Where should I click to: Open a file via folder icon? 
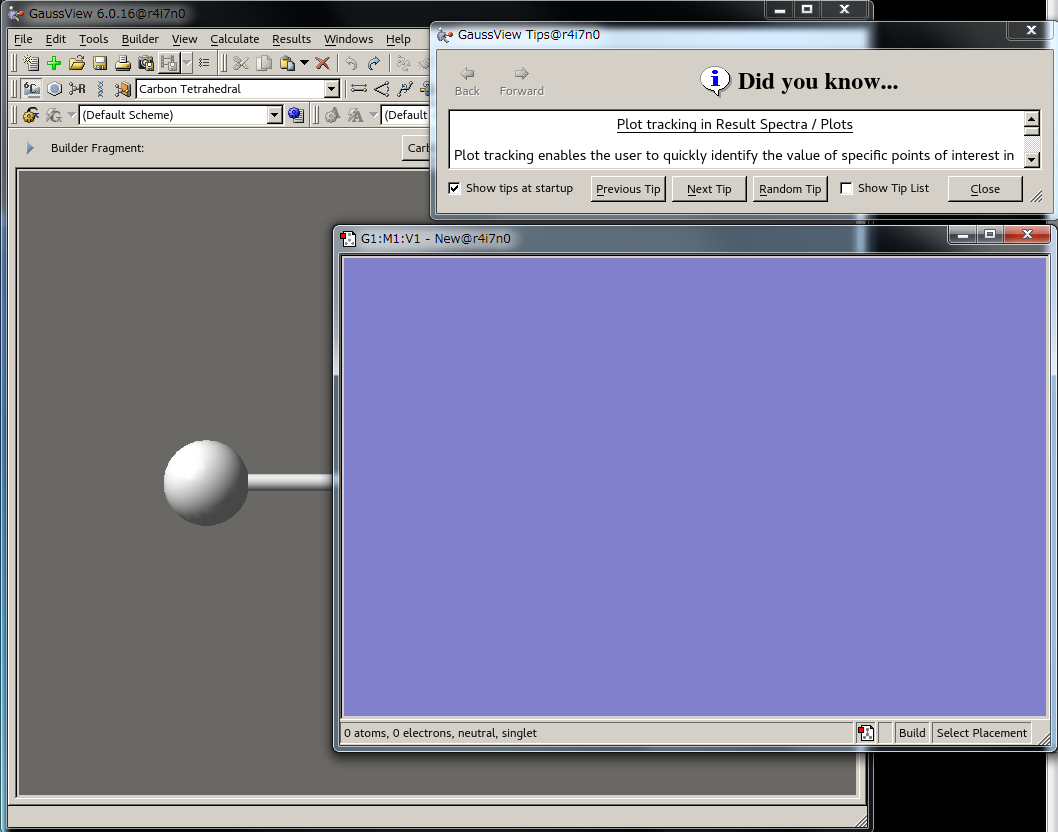click(77, 63)
